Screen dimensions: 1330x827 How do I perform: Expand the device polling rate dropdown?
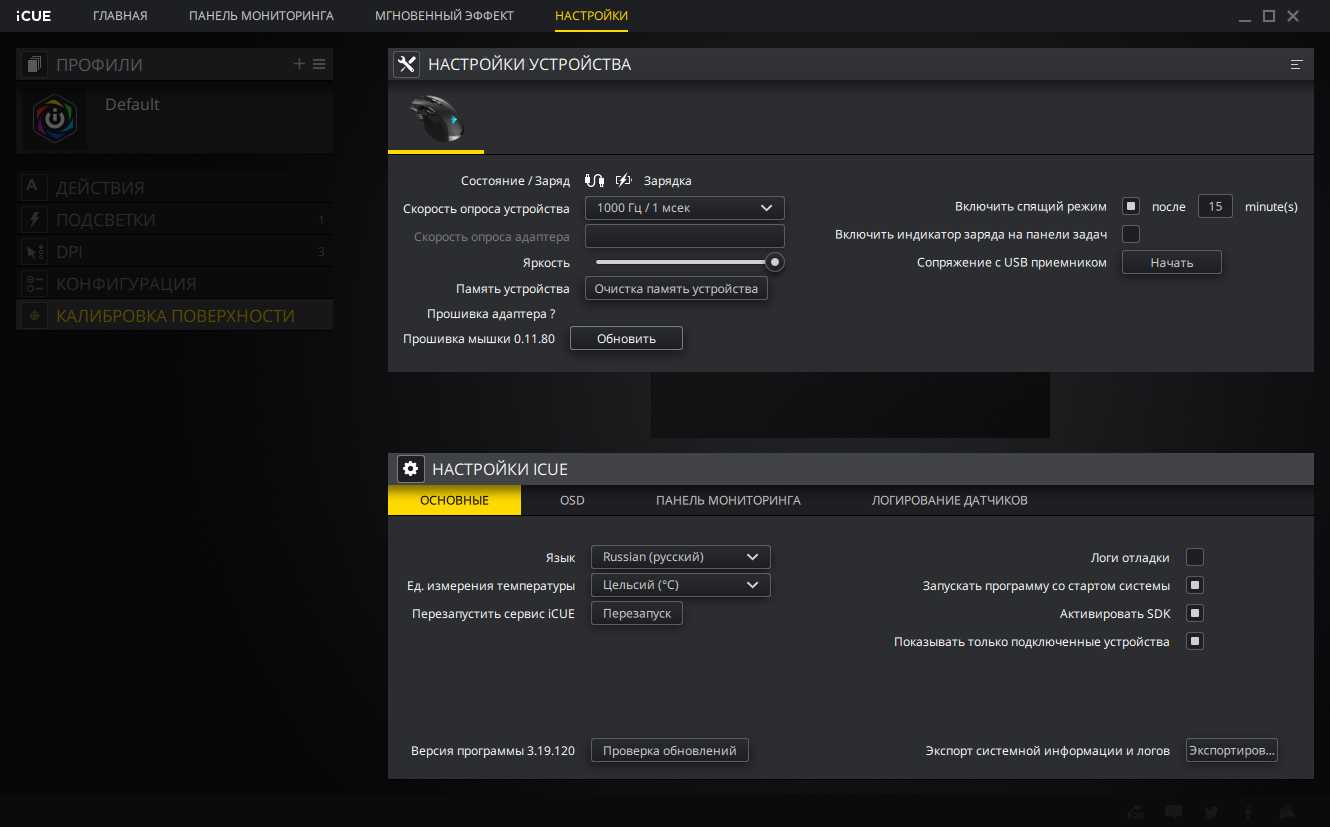coord(684,208)
